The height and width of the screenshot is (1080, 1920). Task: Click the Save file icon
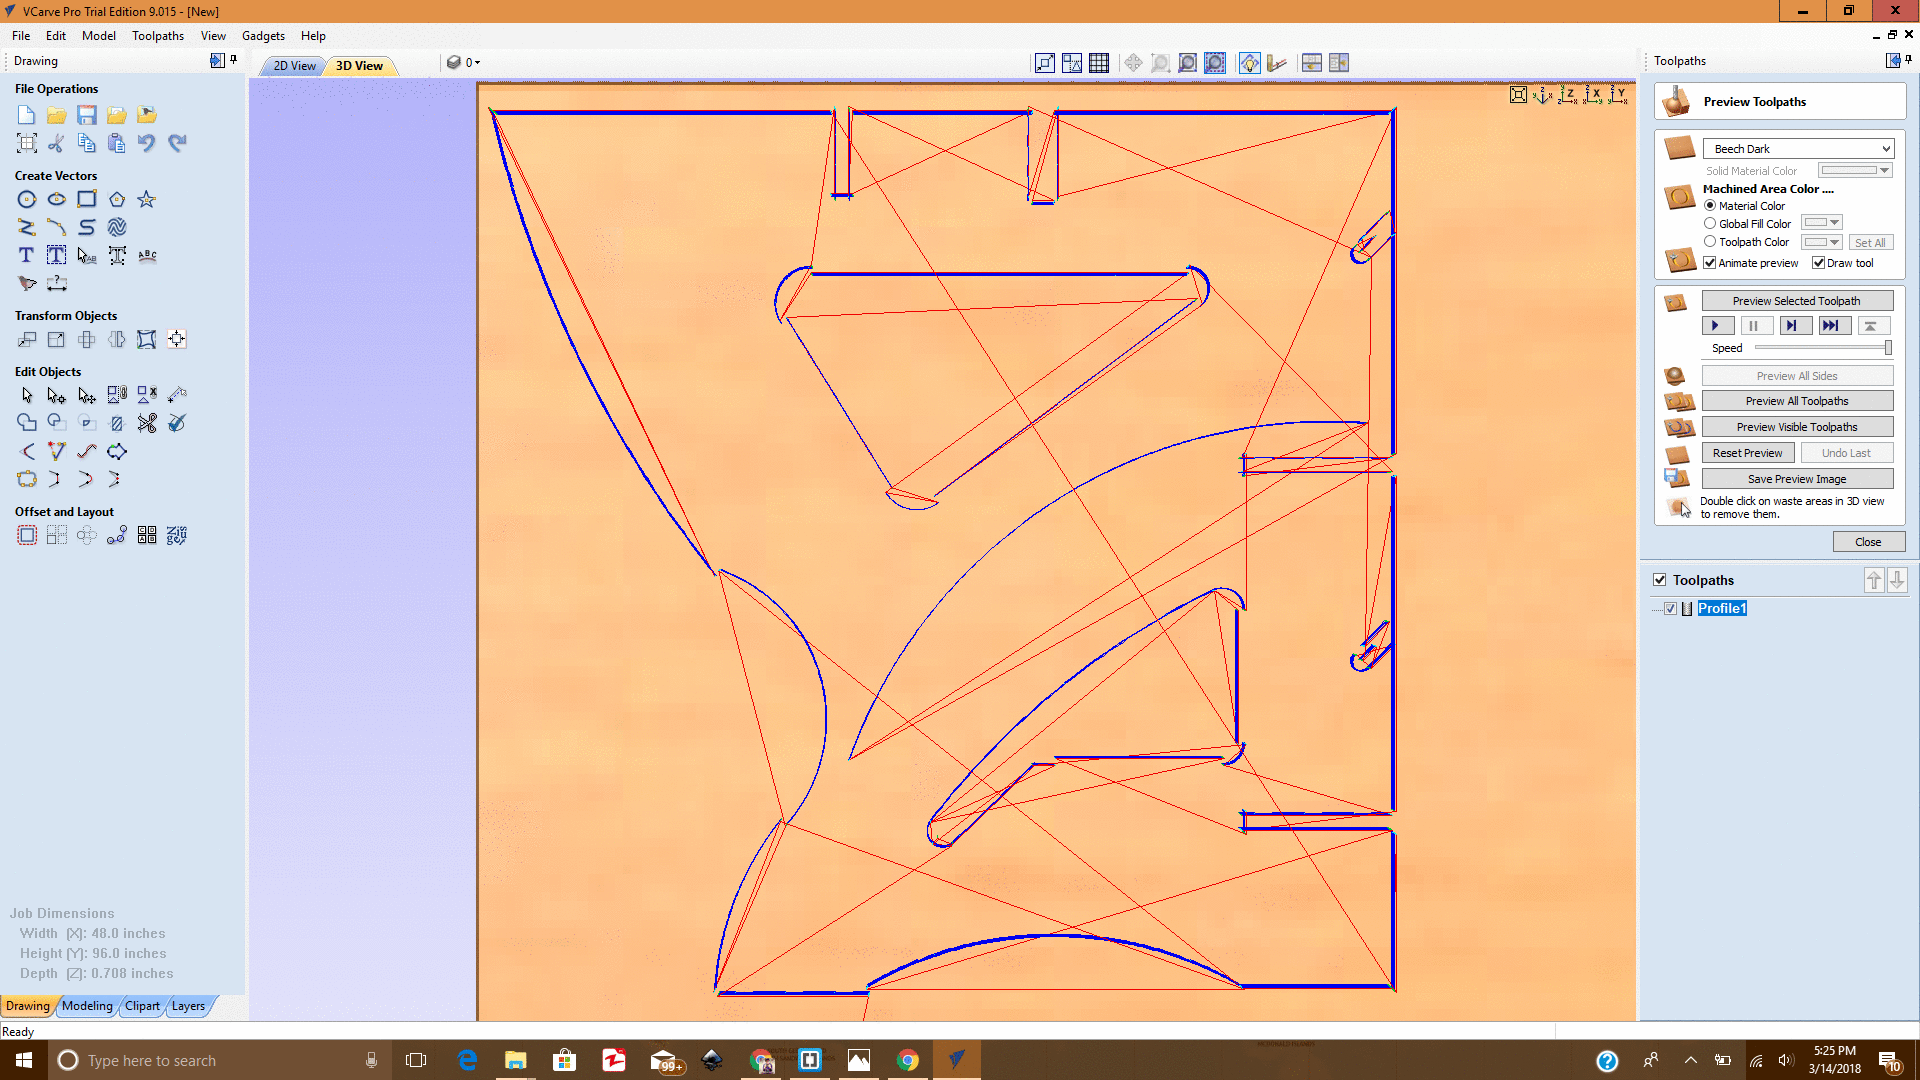point(87,115)
